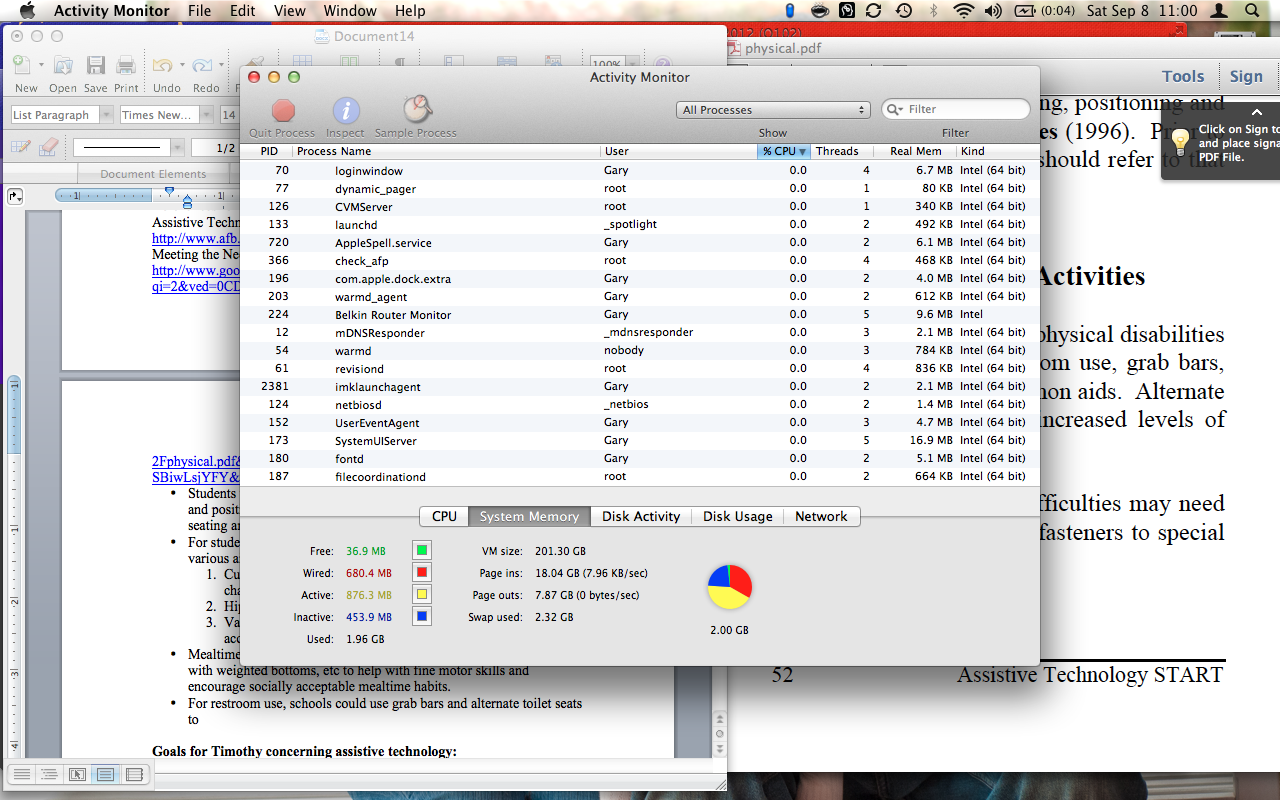Screen dimensions: 1280x800
Task: Sort by % CPU column header
Action: (x=784, y=151)
